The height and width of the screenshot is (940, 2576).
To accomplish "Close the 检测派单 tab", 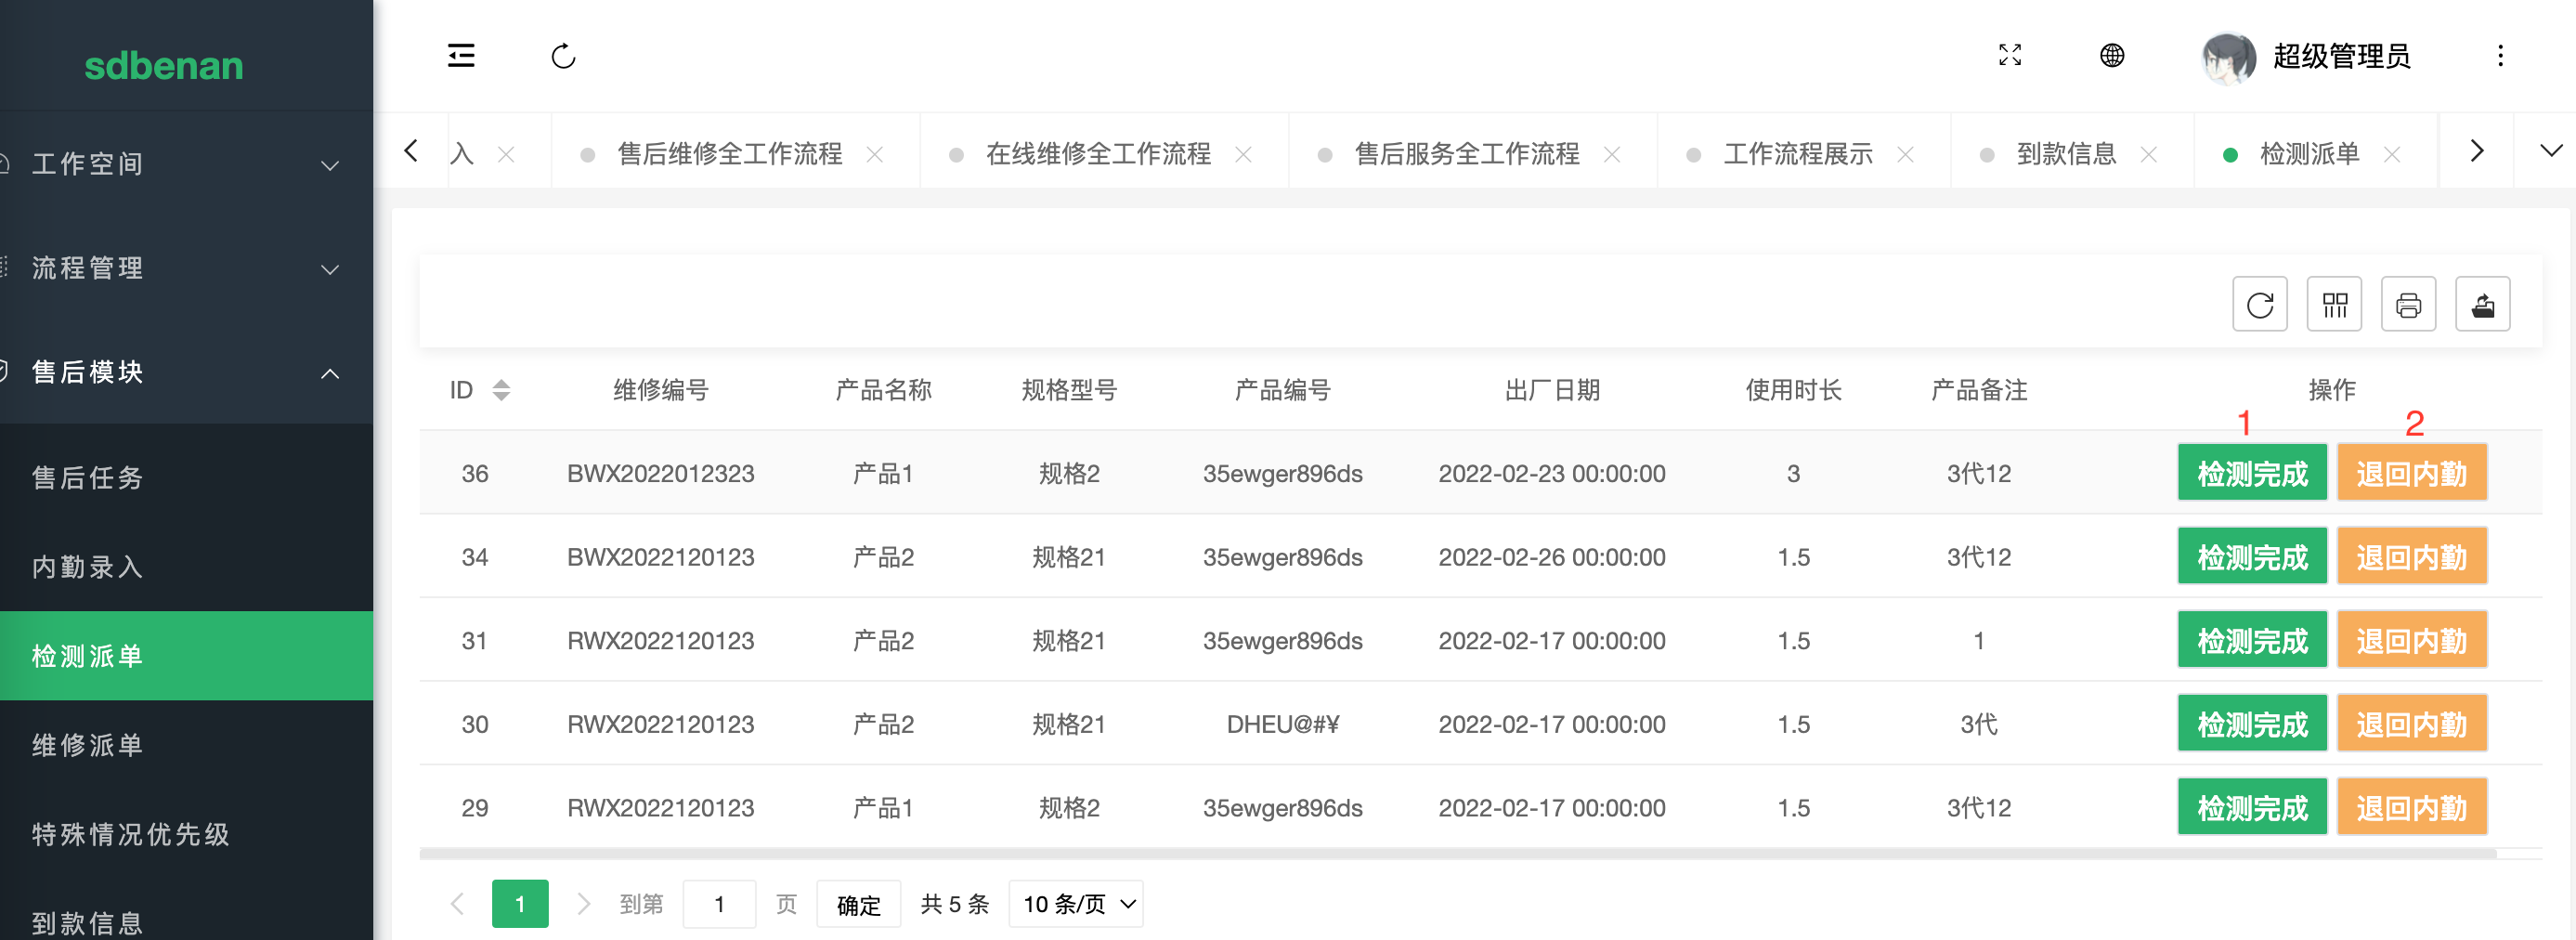I will click(2392, 155).
